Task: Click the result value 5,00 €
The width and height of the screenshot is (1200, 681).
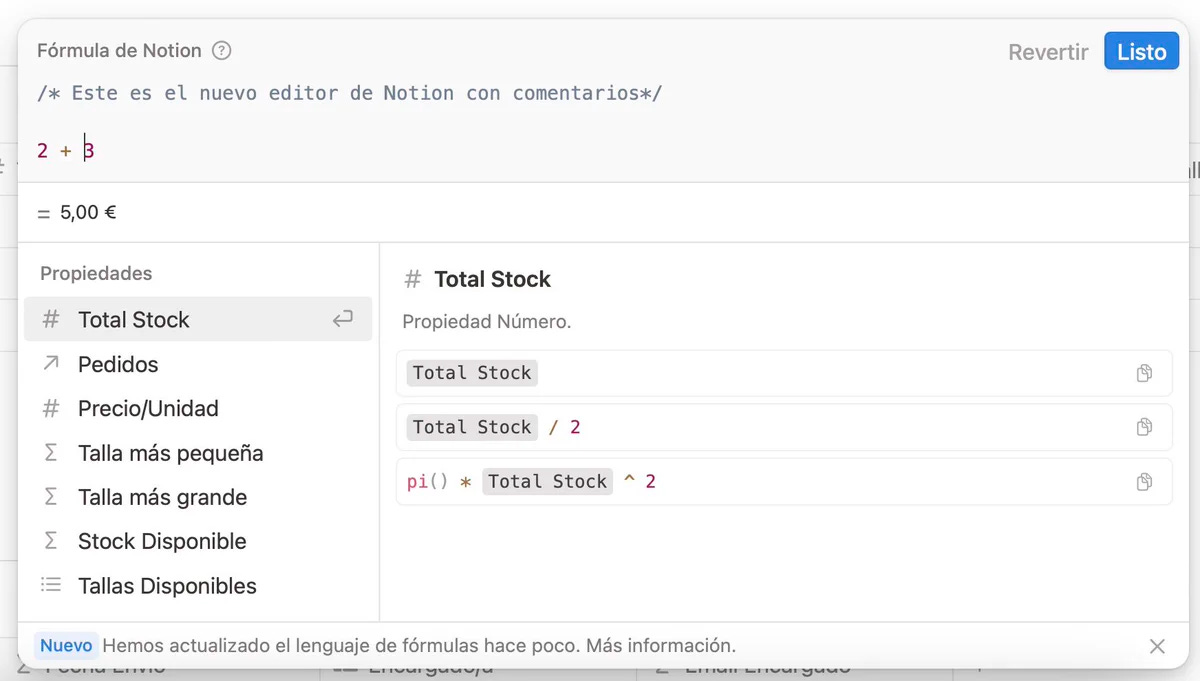Action: pos(88,212)
